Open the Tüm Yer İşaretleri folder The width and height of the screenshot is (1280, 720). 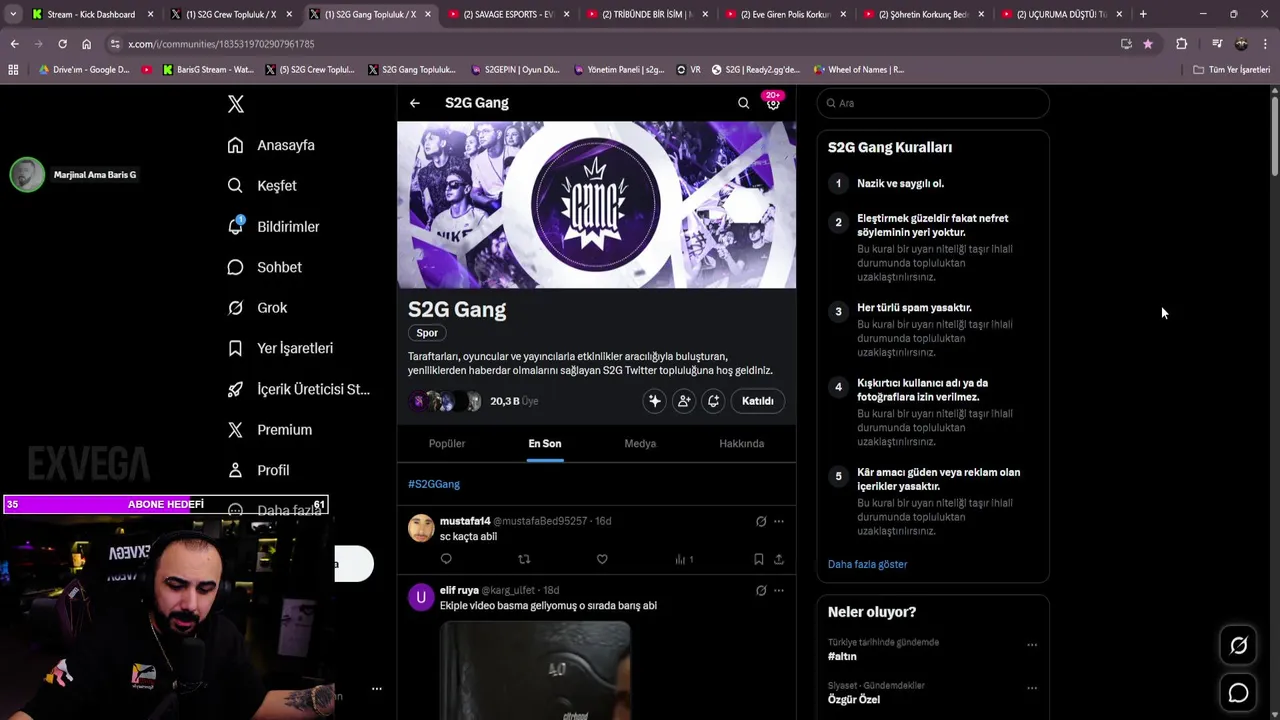[1231, 70]
